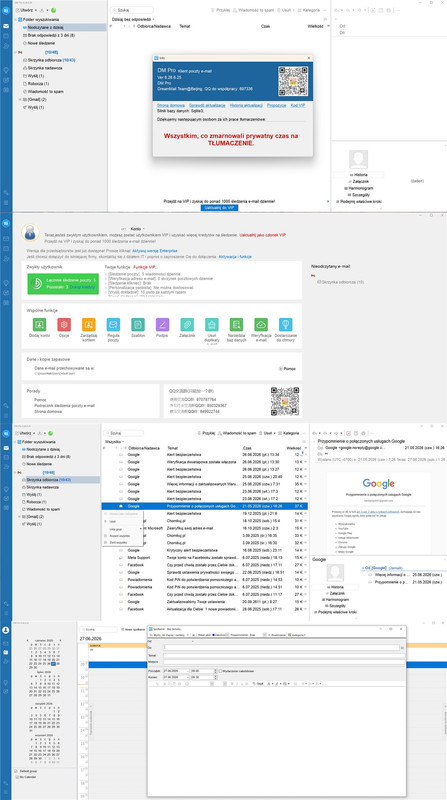This screenshot has height=800, width=447.
Task: Open Historia aktualizacji link in Info dialog
Action: pos(246,105)
